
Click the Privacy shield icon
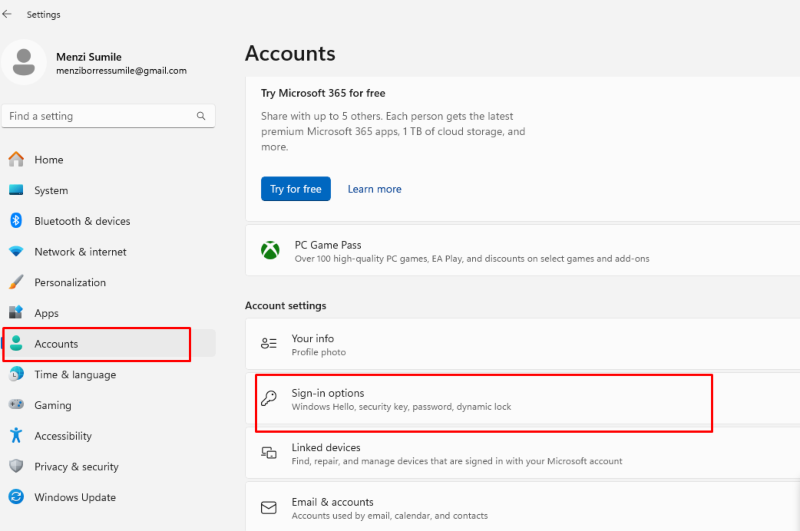[x=16, y=466]
